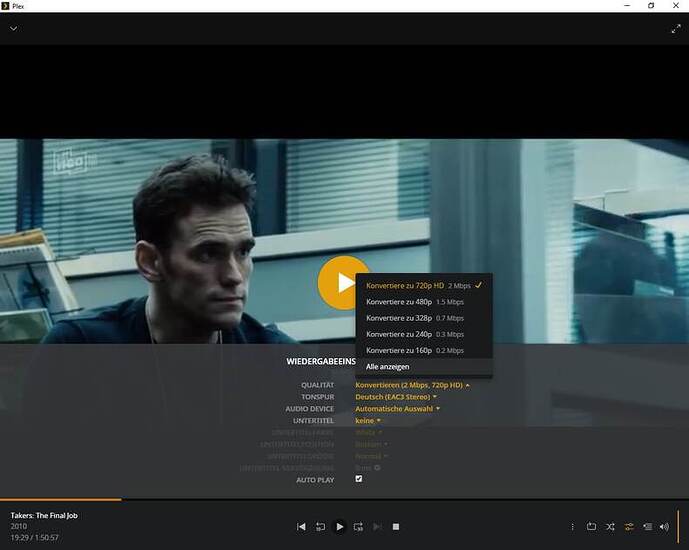Click the play button in the control bar
Image resolution: width=689 pixels, height=550 pixels.
[x=339, y=526]
